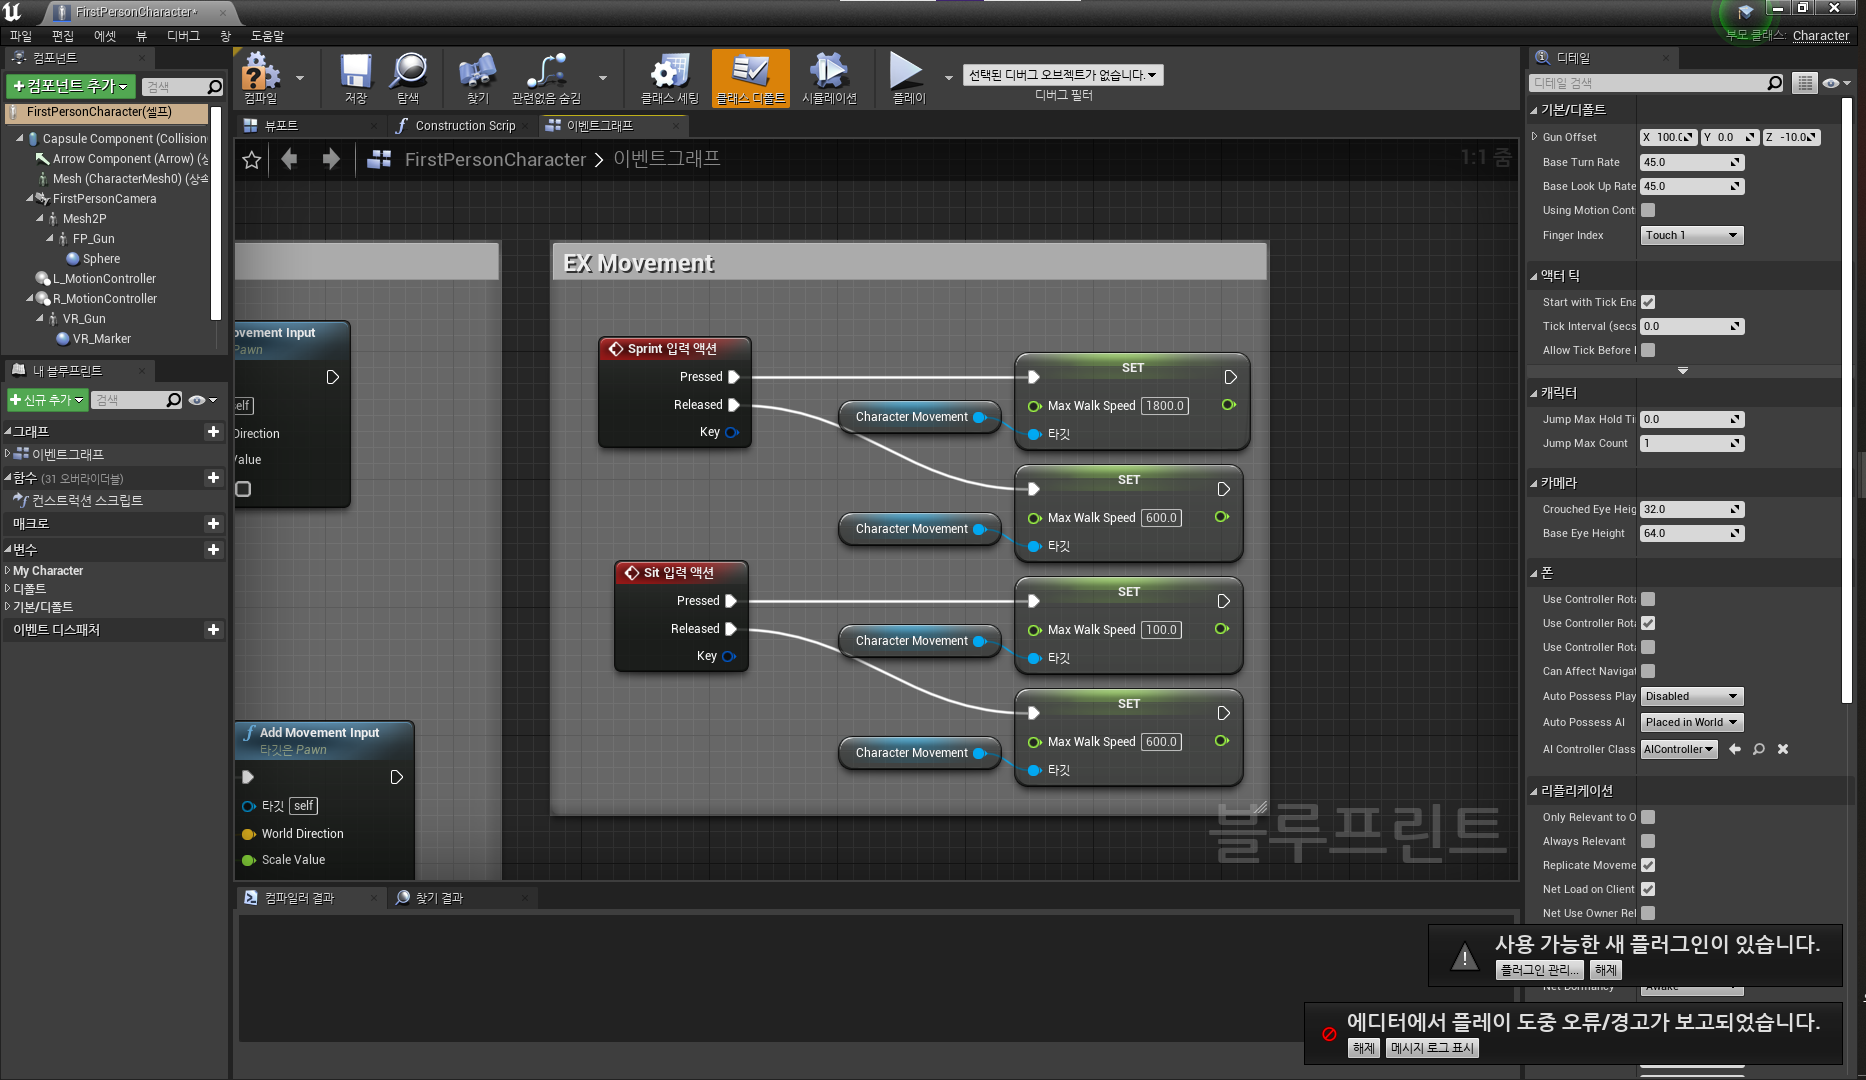This screenshot has width=1866, height=1080.
Task: Open 클래스 세팅 toolbar icon
Action: coord(670,78)
